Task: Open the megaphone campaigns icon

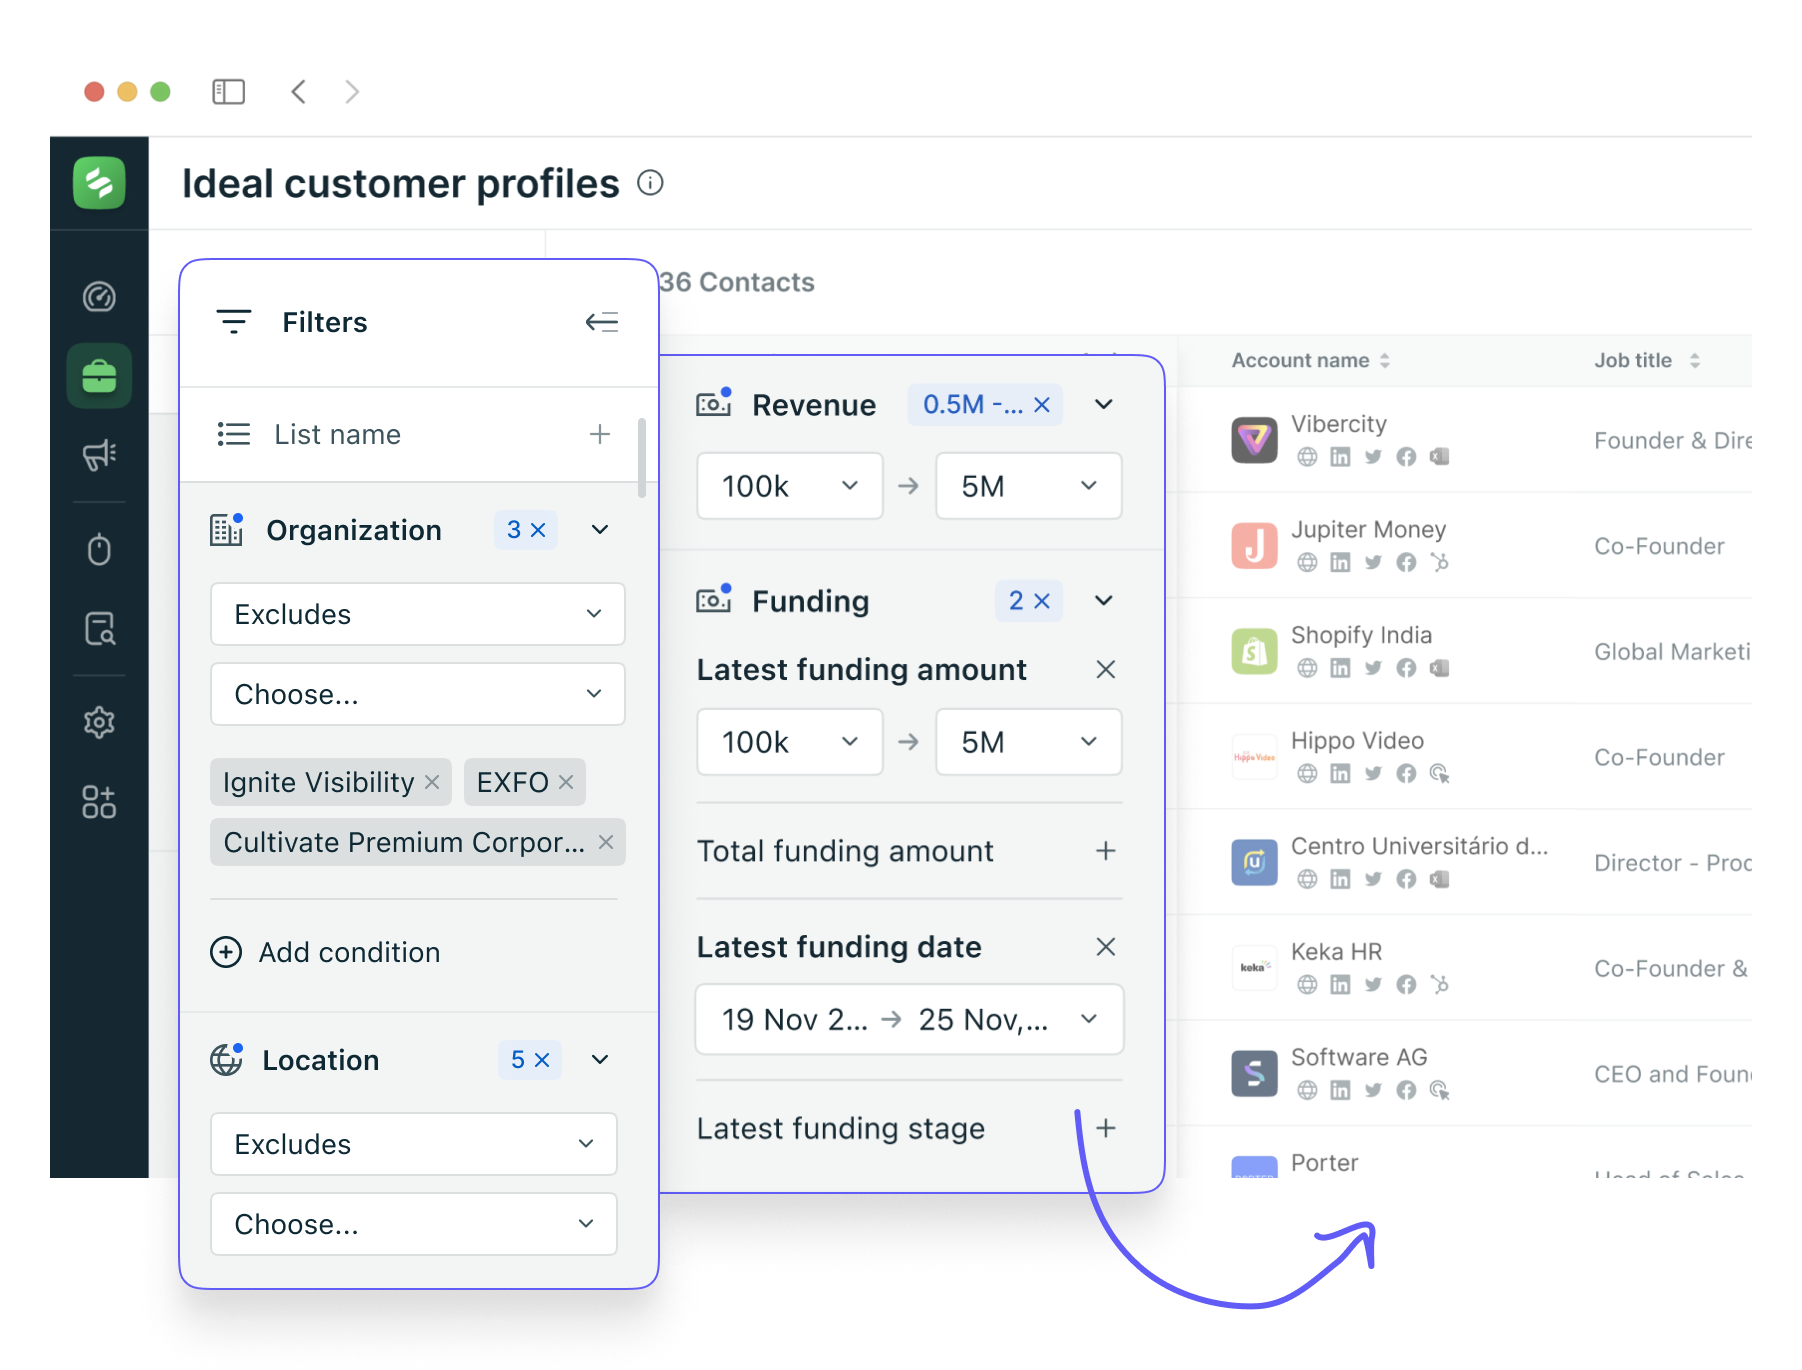Action: pyautogui.click(x=99, y=455)
